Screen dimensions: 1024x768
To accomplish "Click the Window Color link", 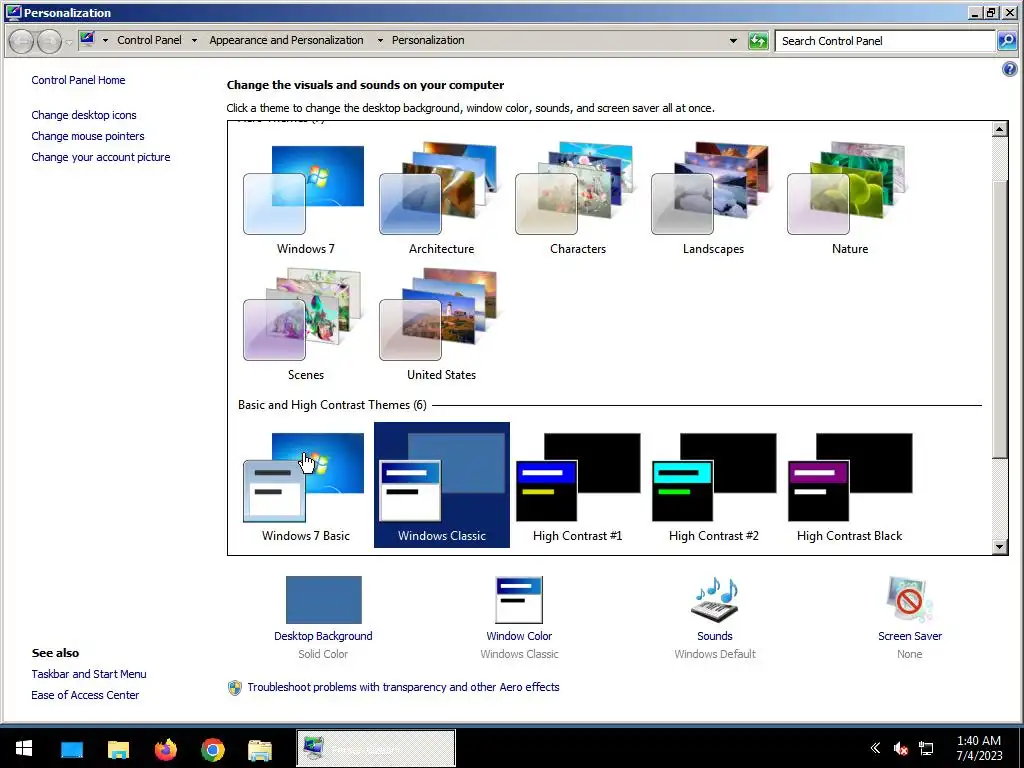I will point(519,636).
